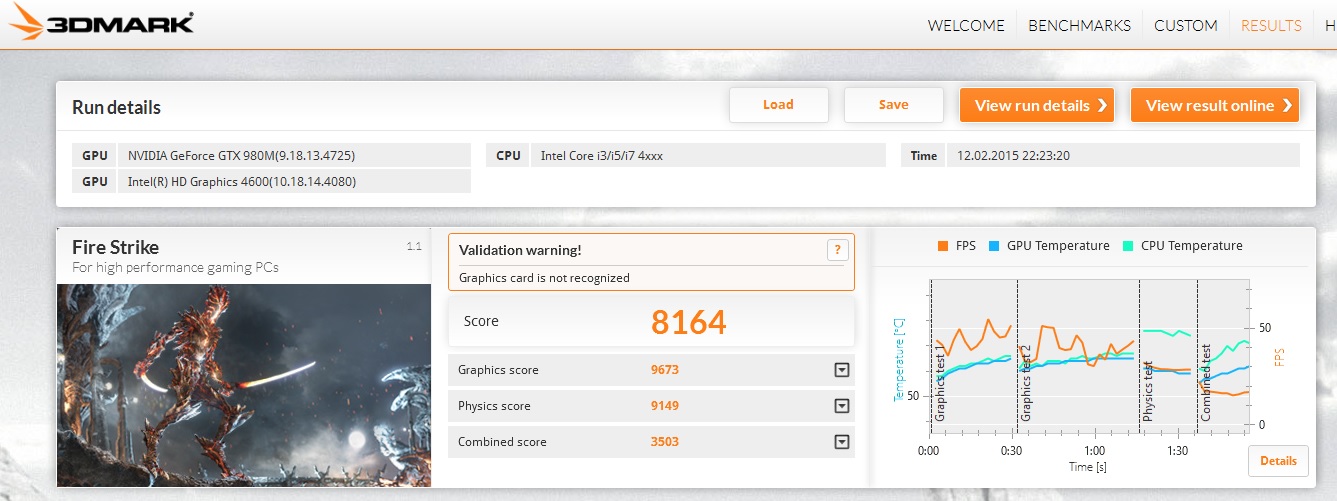The width and height of the screenshot is (1337, 501).
Task: Click the Fire Strike title
Action: (115, 247)
